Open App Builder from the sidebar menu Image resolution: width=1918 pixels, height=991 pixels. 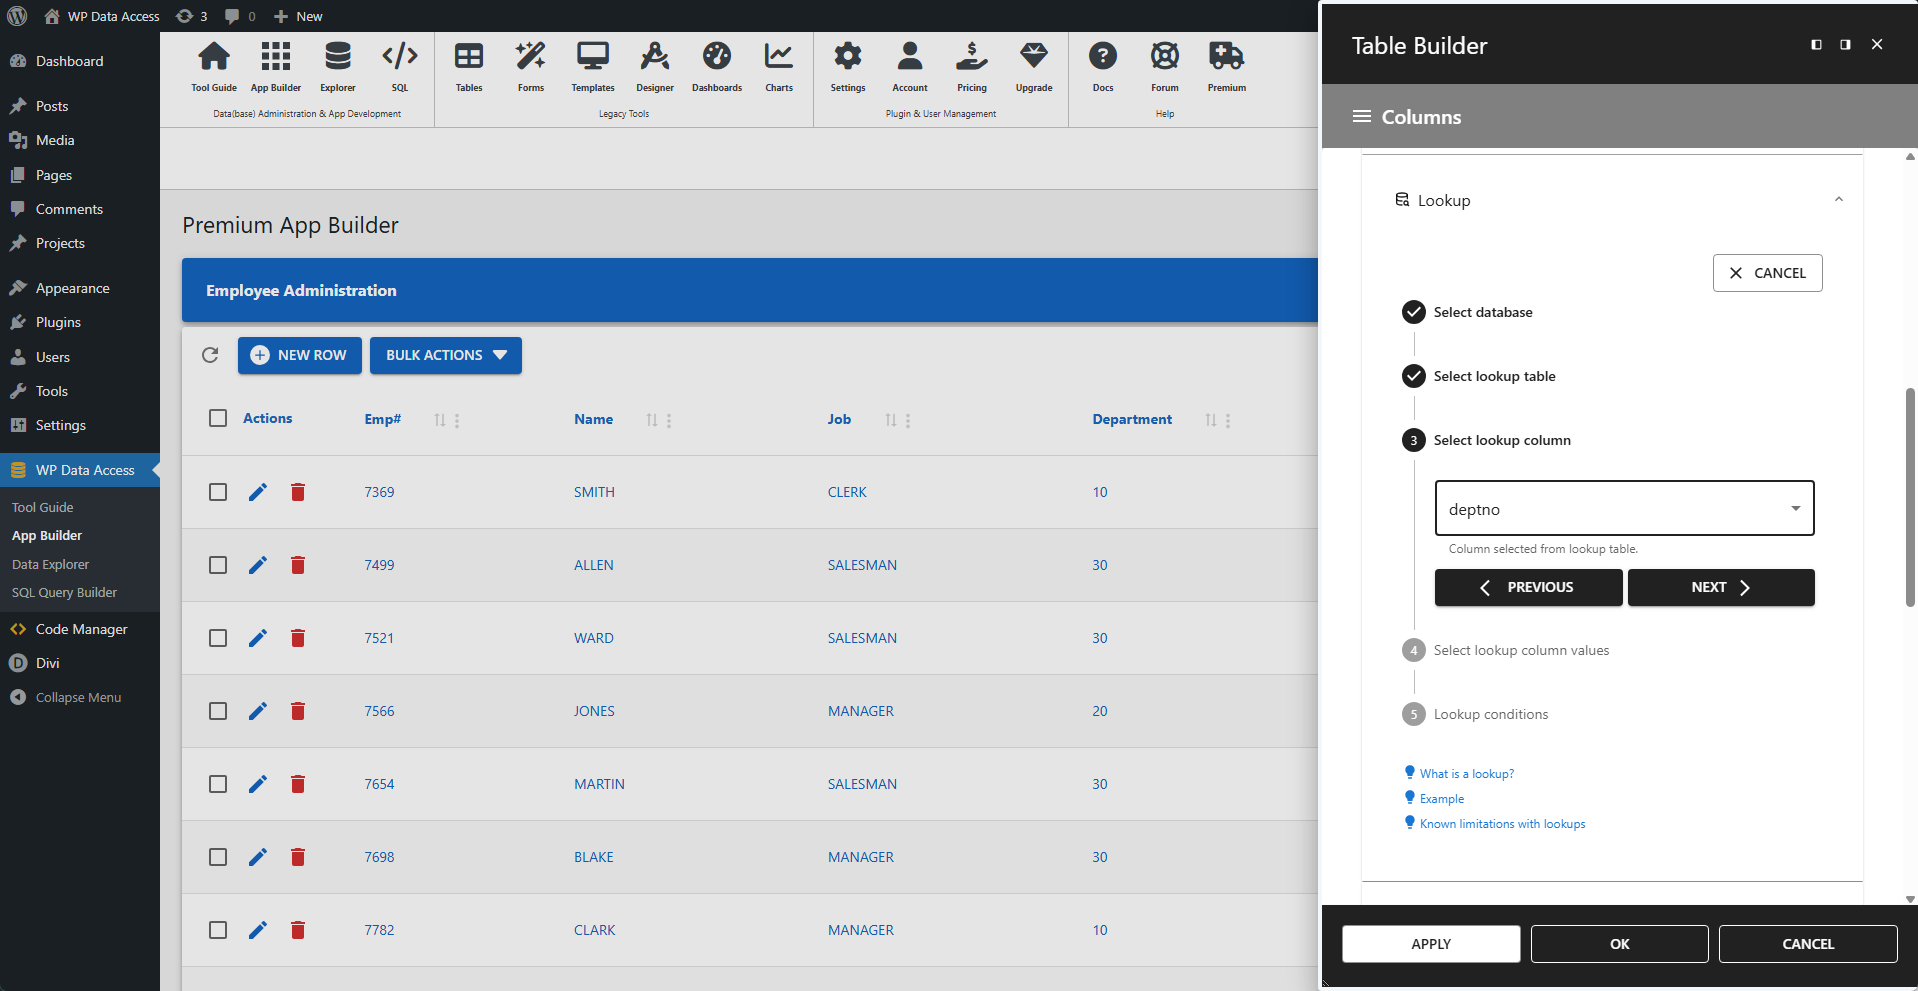pos(46,535)
